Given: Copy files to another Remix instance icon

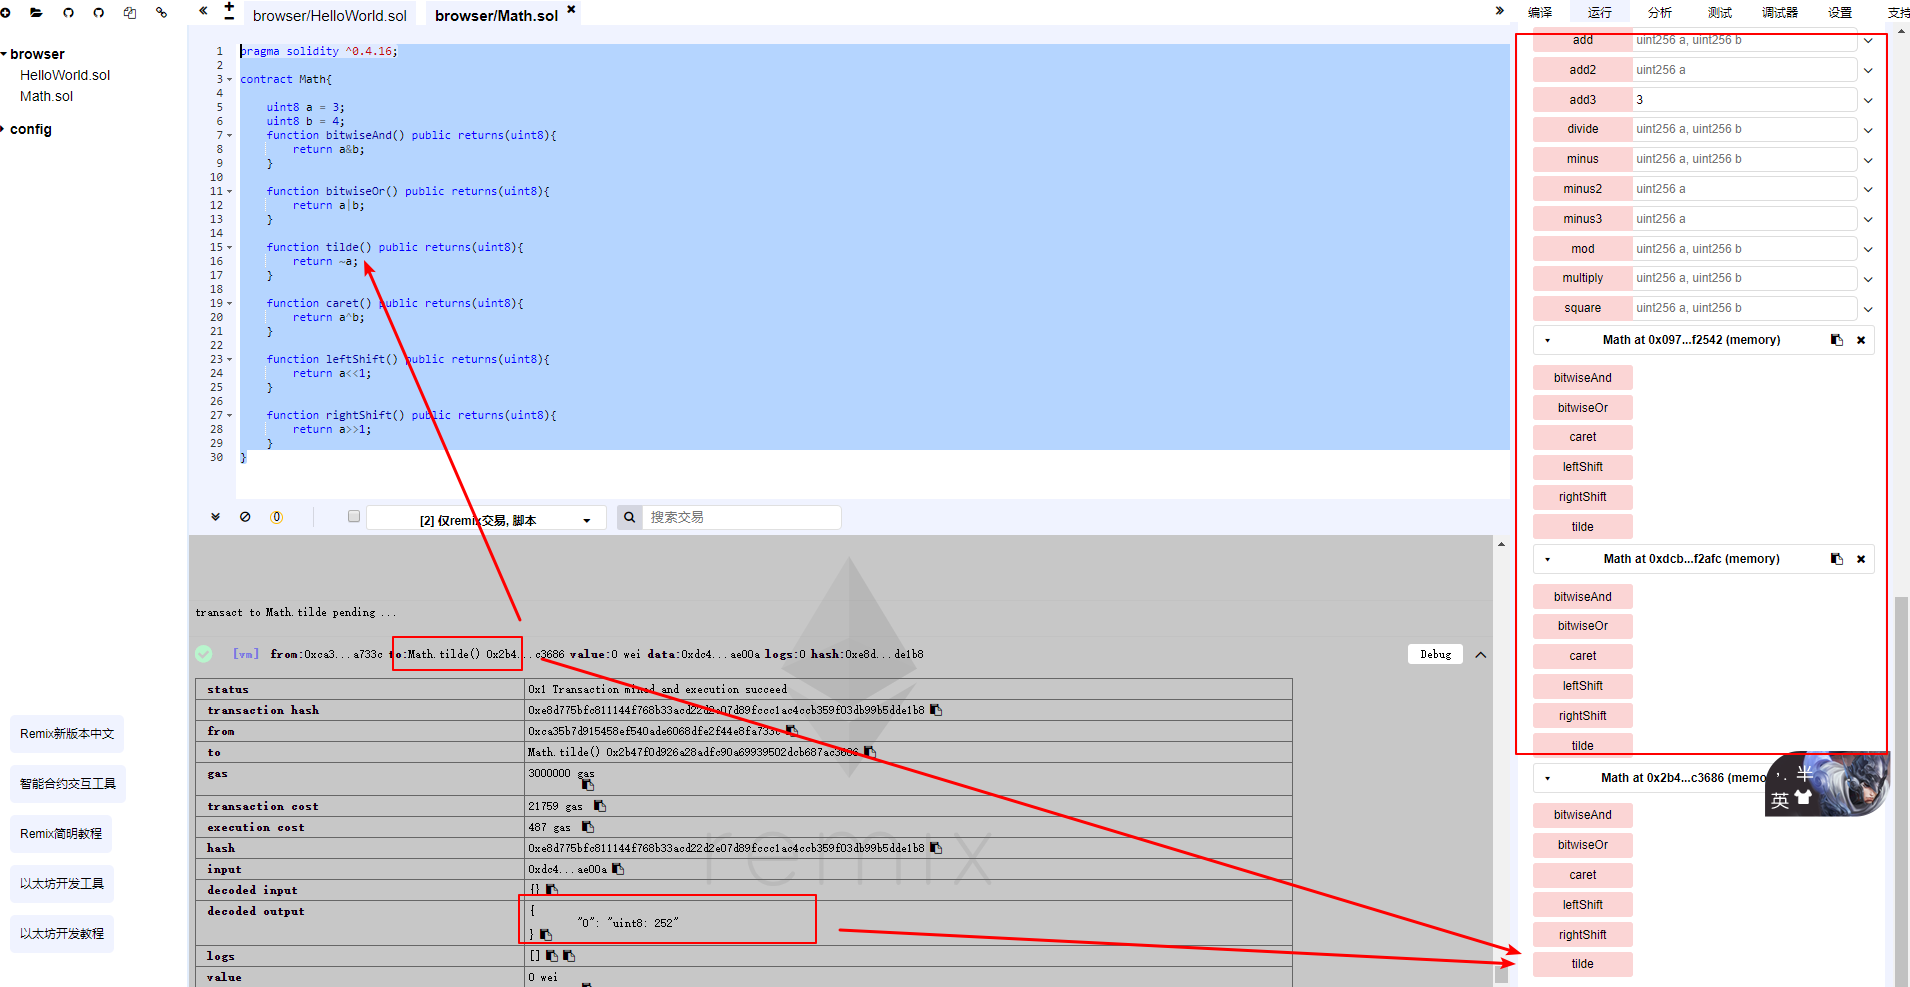Looking at the screenshot, I should pos(130,13).
